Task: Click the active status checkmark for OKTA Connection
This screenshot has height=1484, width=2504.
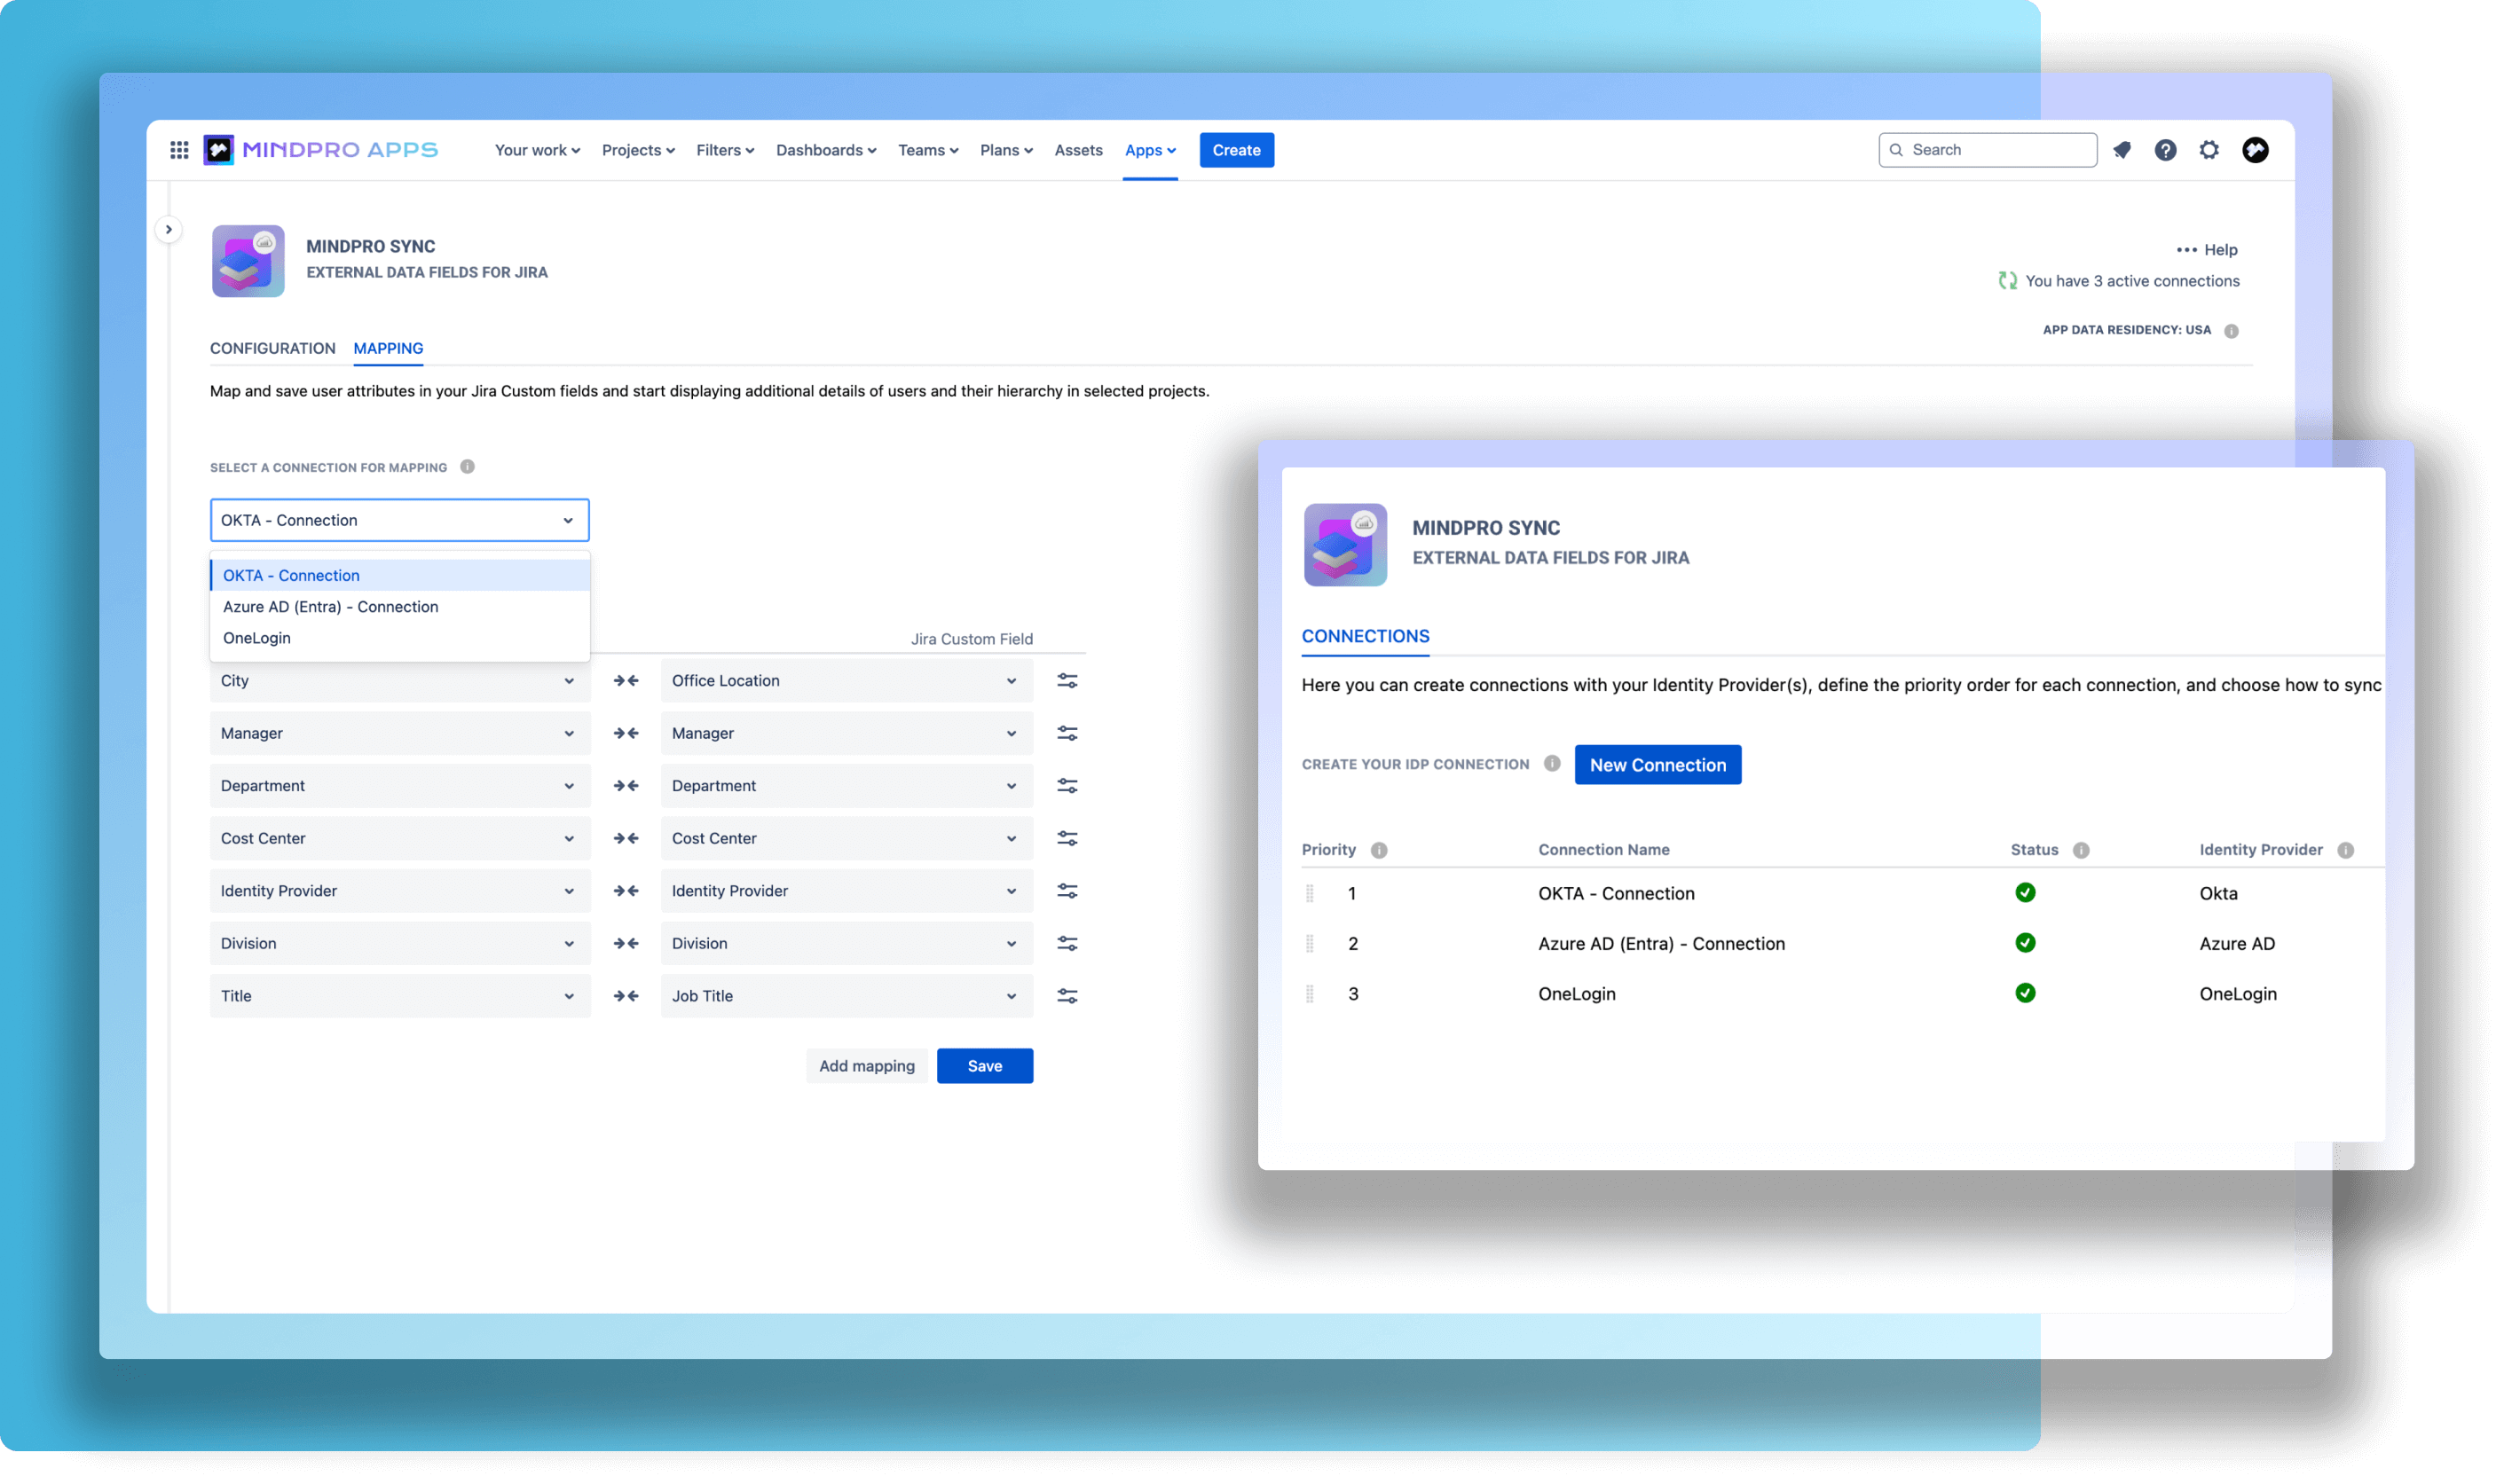Action: click(2027, 892)
